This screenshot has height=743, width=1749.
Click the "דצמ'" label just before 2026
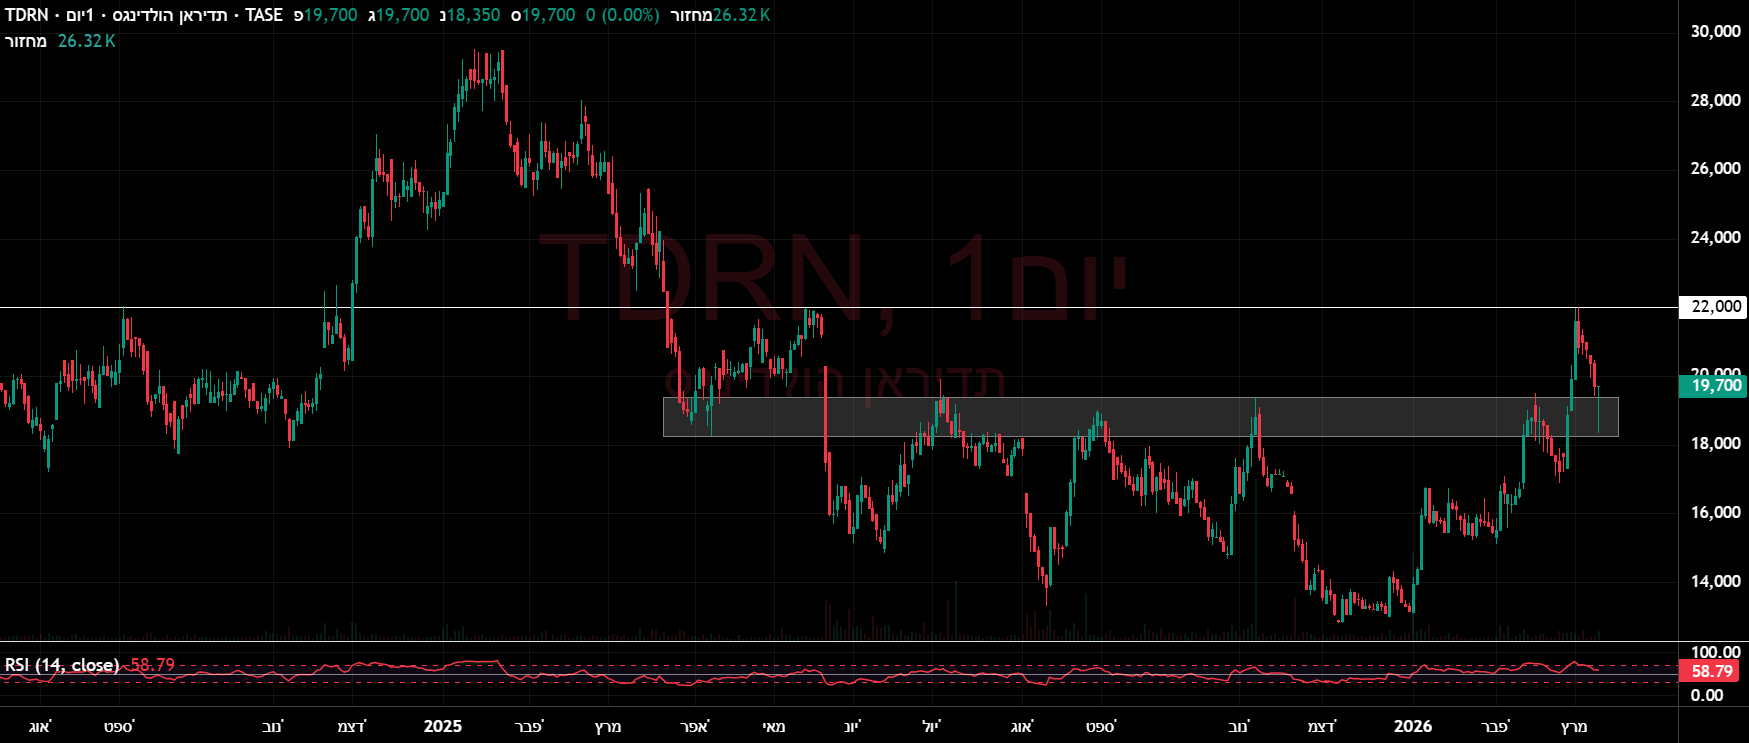point(1323,726)
